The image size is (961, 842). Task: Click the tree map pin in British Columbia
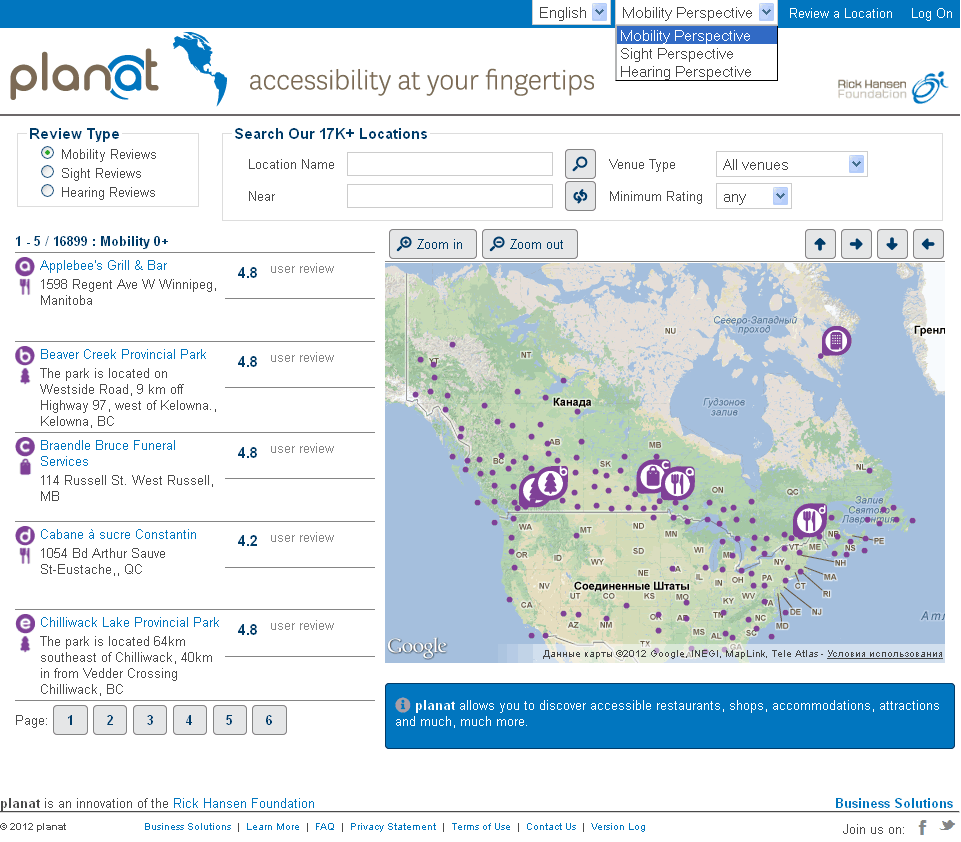pyautogui.click(x=550, y=483)
